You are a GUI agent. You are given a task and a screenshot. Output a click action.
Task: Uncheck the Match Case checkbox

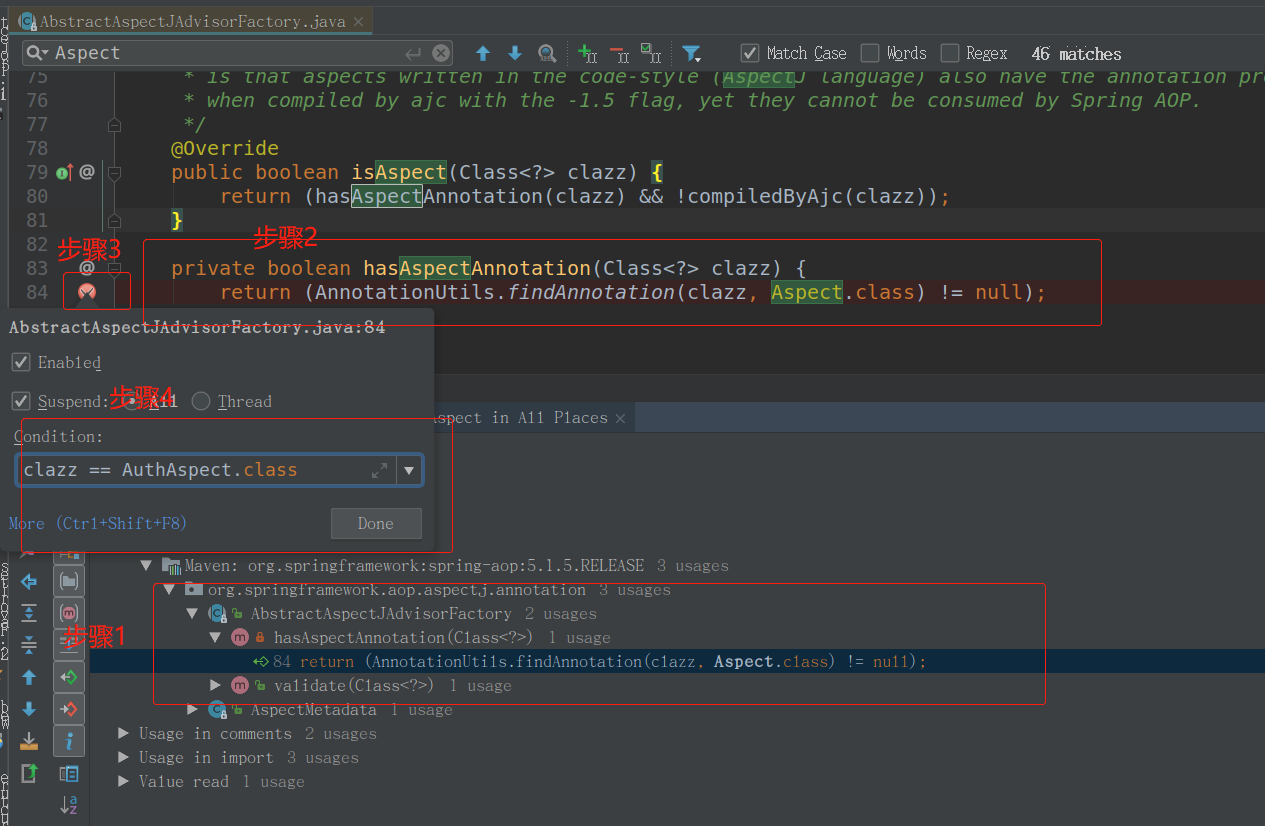tap(750, 53)
